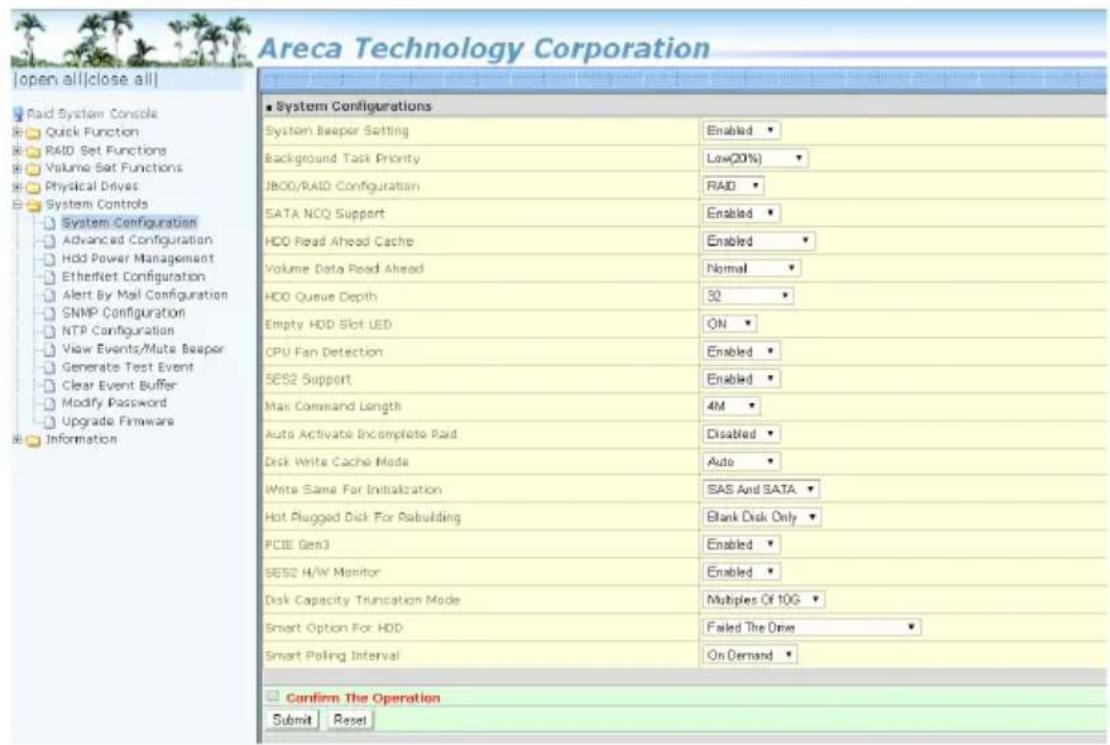Open Alert By Mail Configuration page
The image size is (1110, 745).
[144, 295]
